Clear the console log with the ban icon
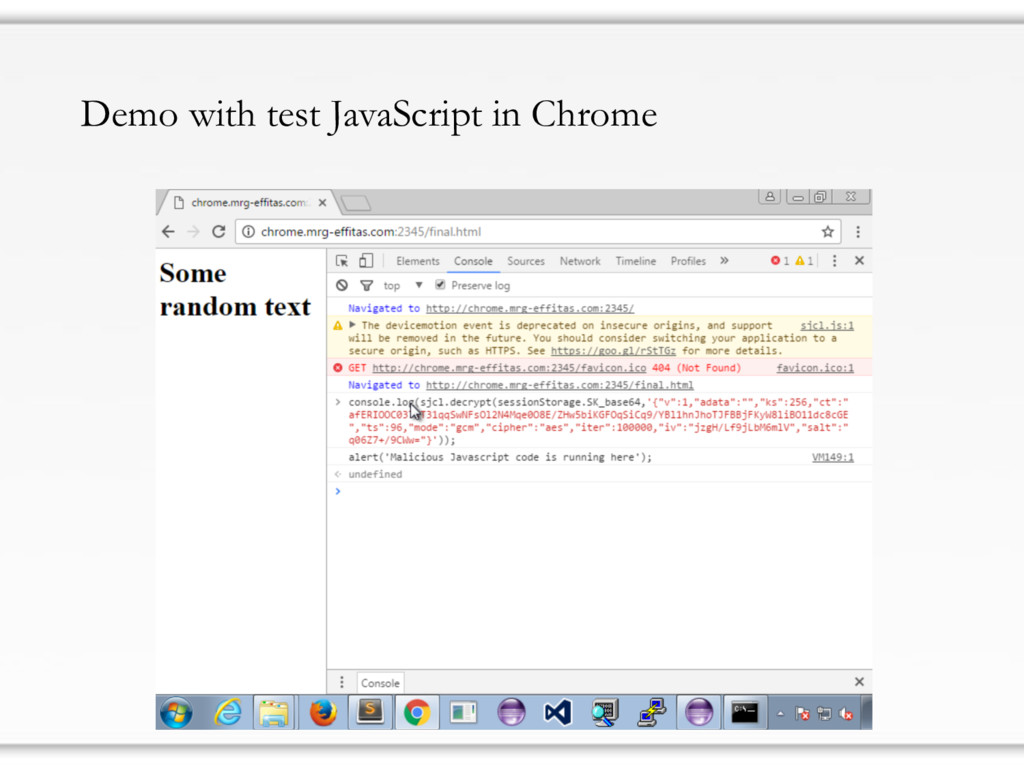The image size is (1024, 768). [x=342, y=285]
